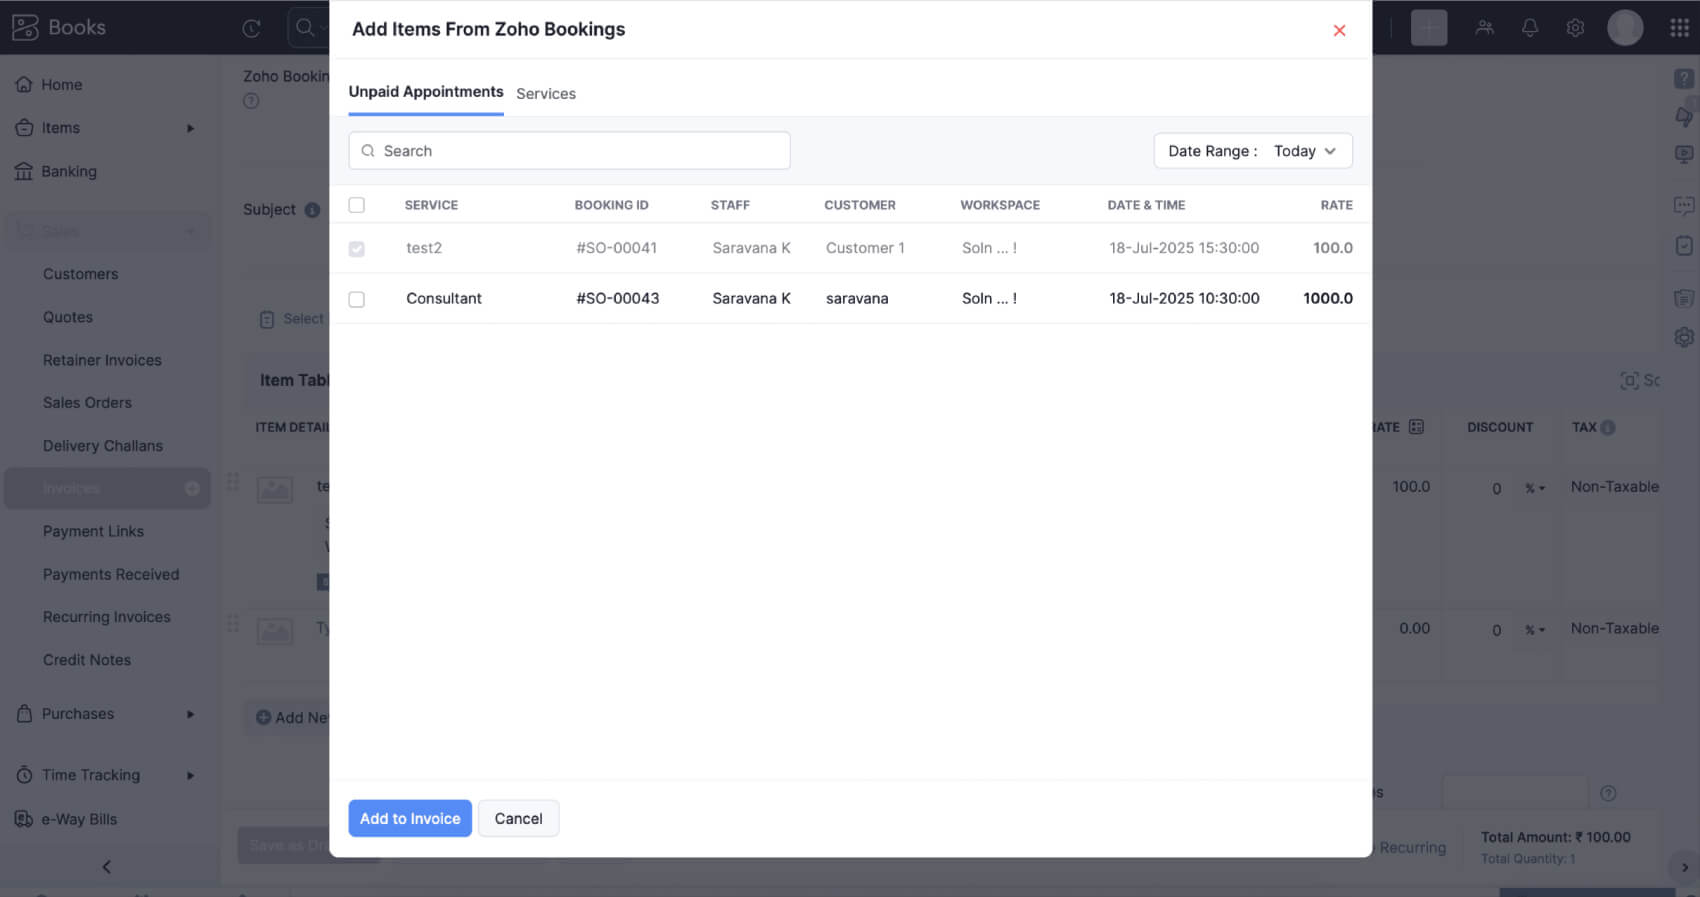Click the top bar search icon
1700x897 pixels.
[x=305, y=28]
